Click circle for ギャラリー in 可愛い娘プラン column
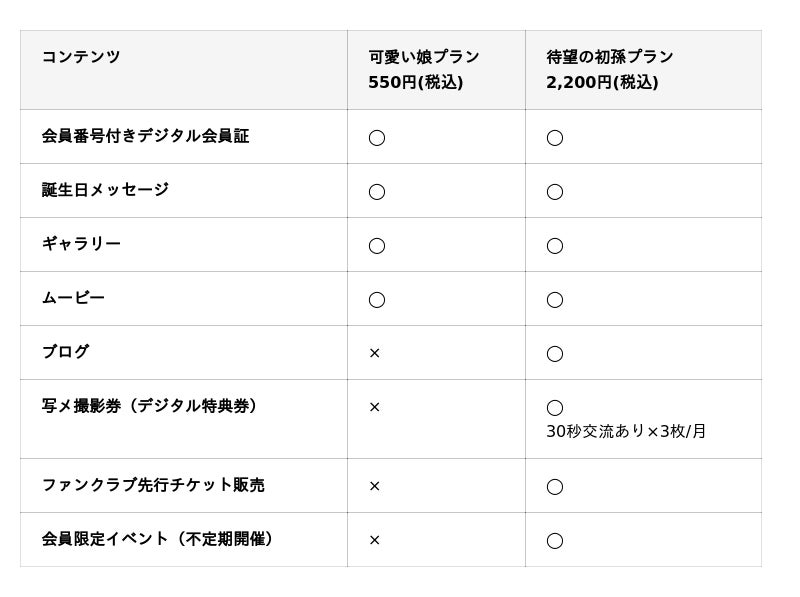800x597 pixels. (x=377, y=246)
